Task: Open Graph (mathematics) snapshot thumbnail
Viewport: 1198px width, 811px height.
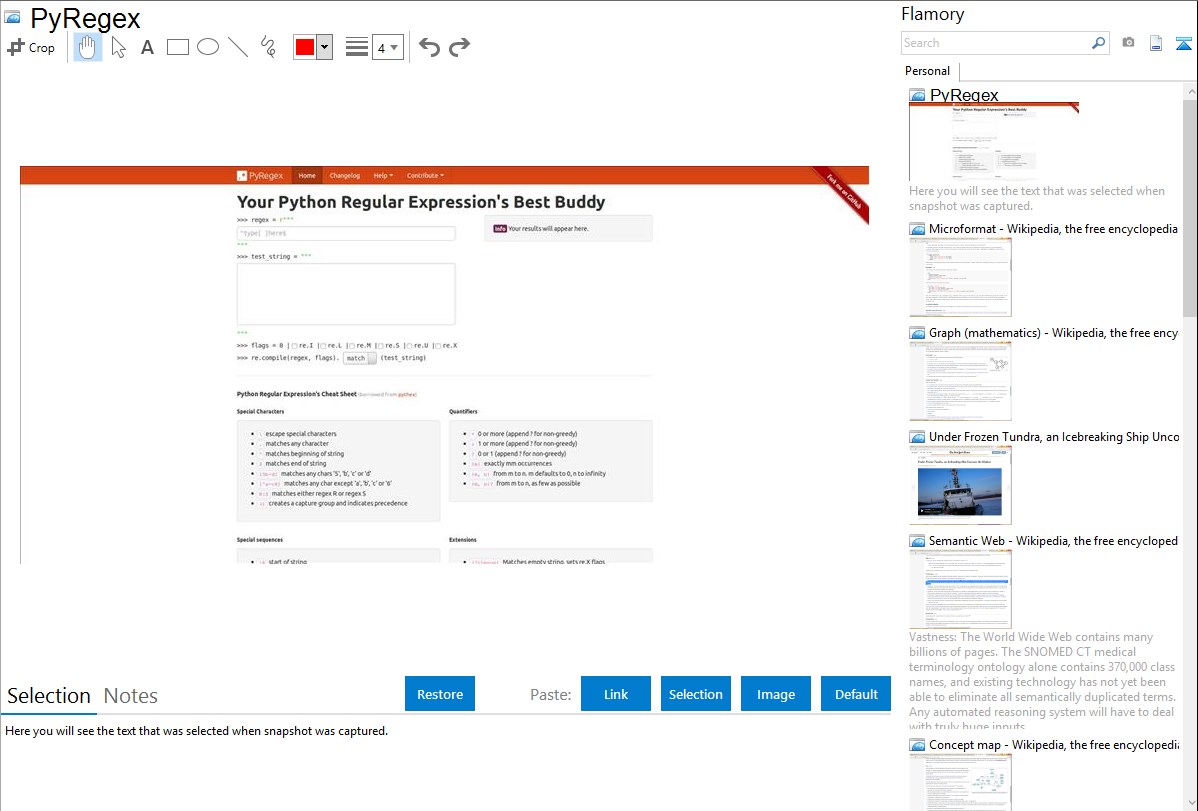Action: (960, 381)
